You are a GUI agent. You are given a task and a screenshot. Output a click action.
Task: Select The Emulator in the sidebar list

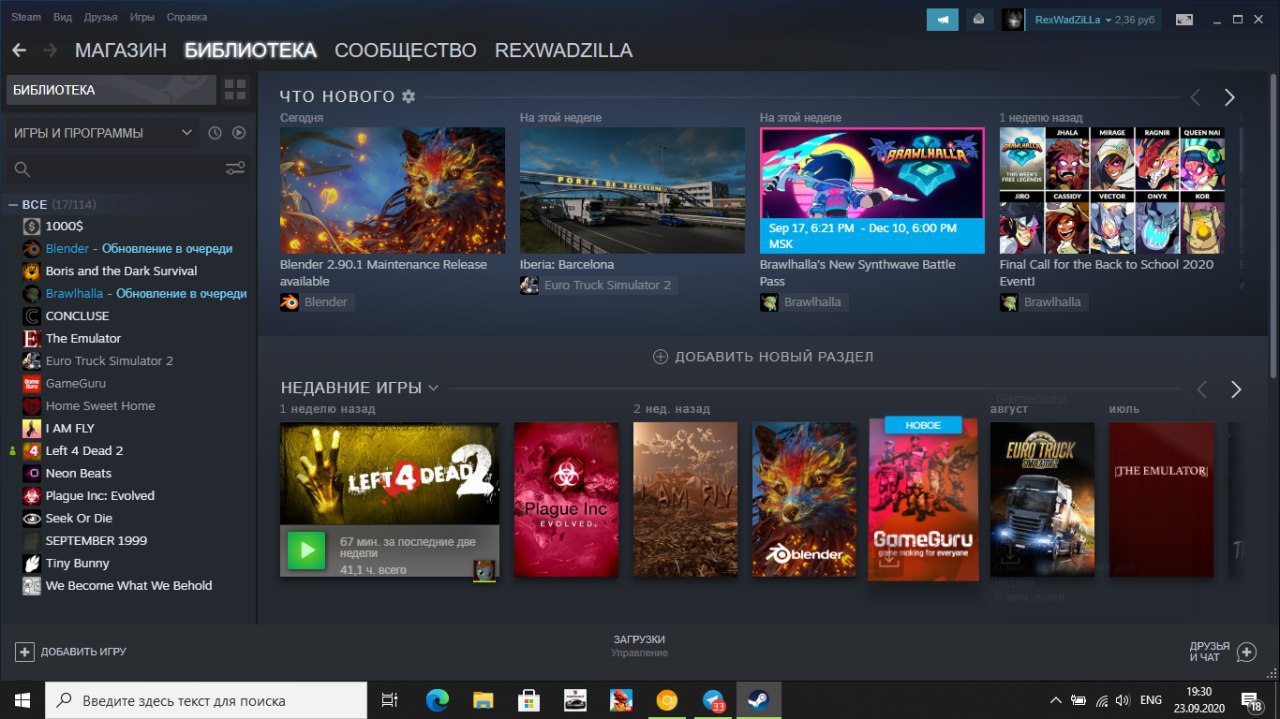click(83, 338)
